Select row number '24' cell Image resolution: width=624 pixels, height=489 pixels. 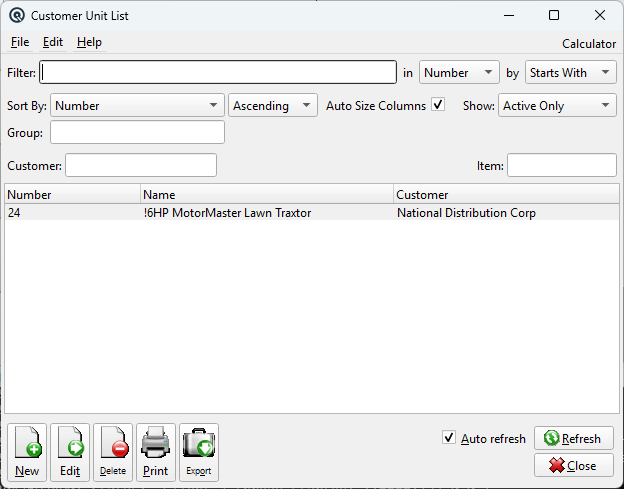tap(72, 213)
